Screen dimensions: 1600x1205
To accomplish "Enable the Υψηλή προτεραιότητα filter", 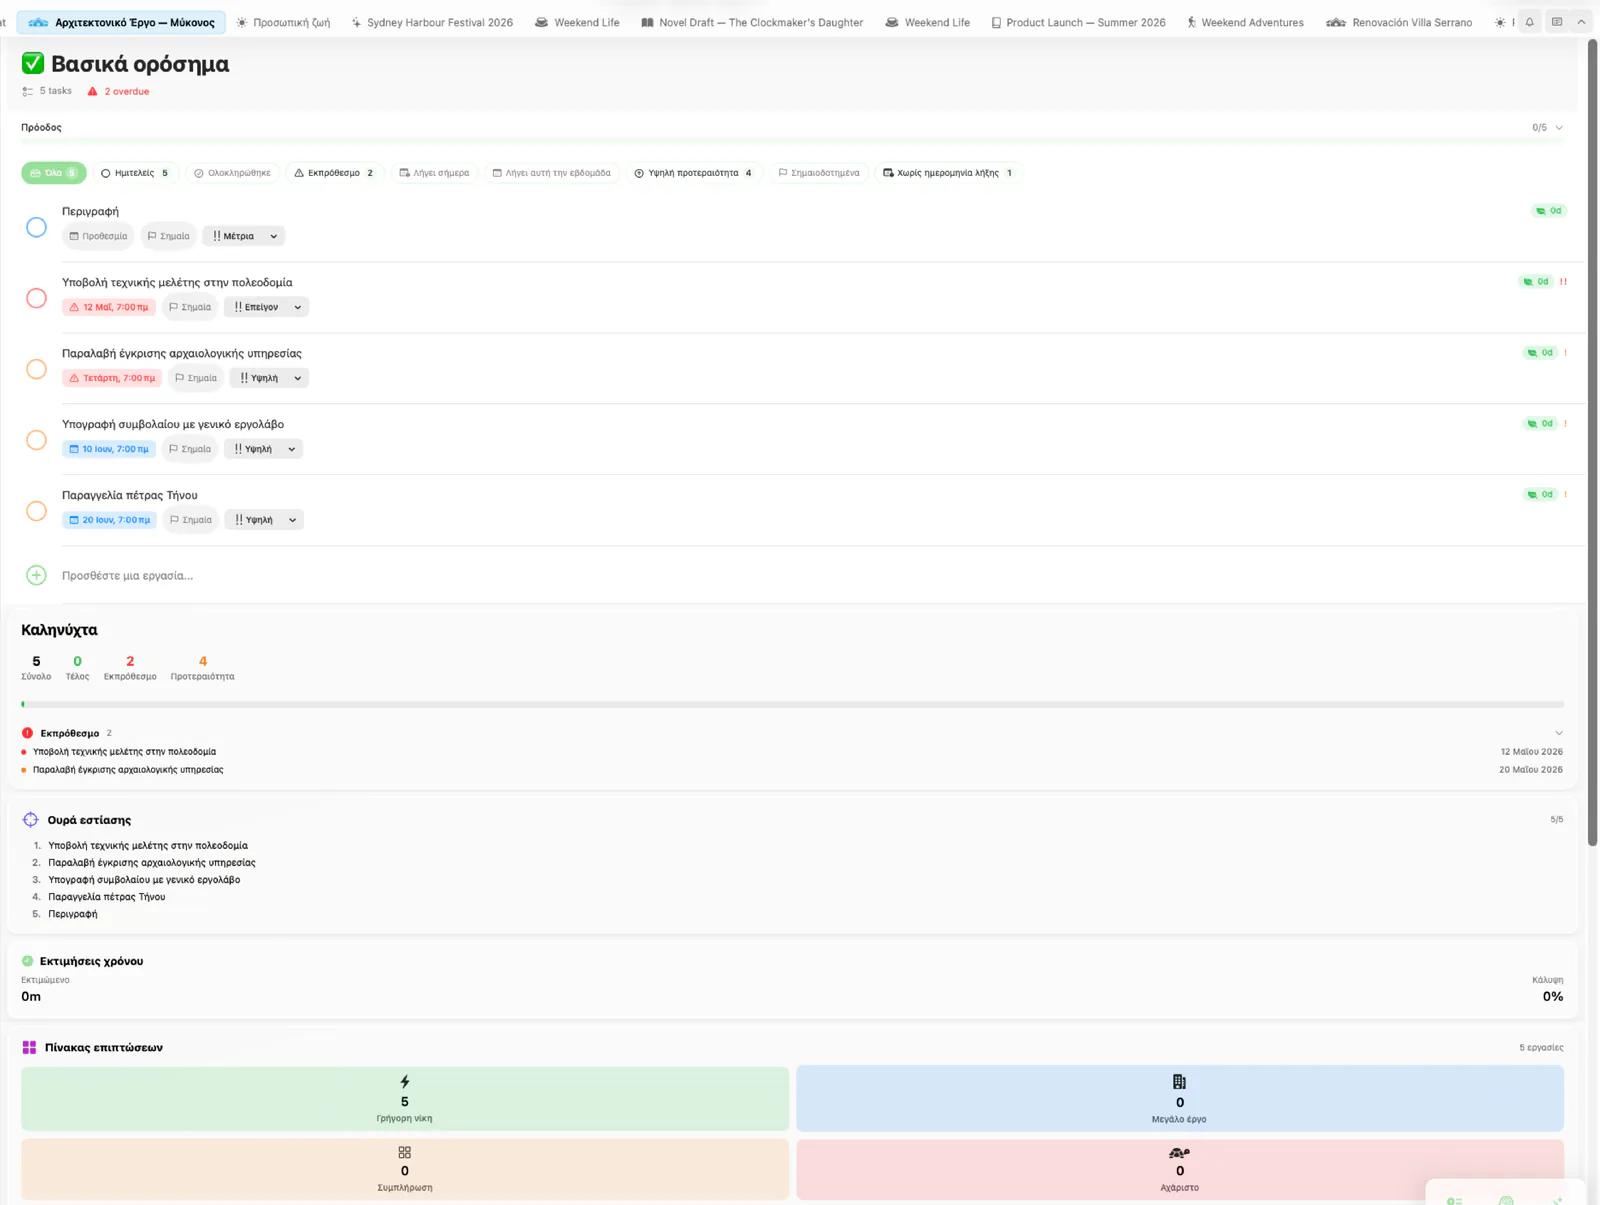I will point(693,173).
